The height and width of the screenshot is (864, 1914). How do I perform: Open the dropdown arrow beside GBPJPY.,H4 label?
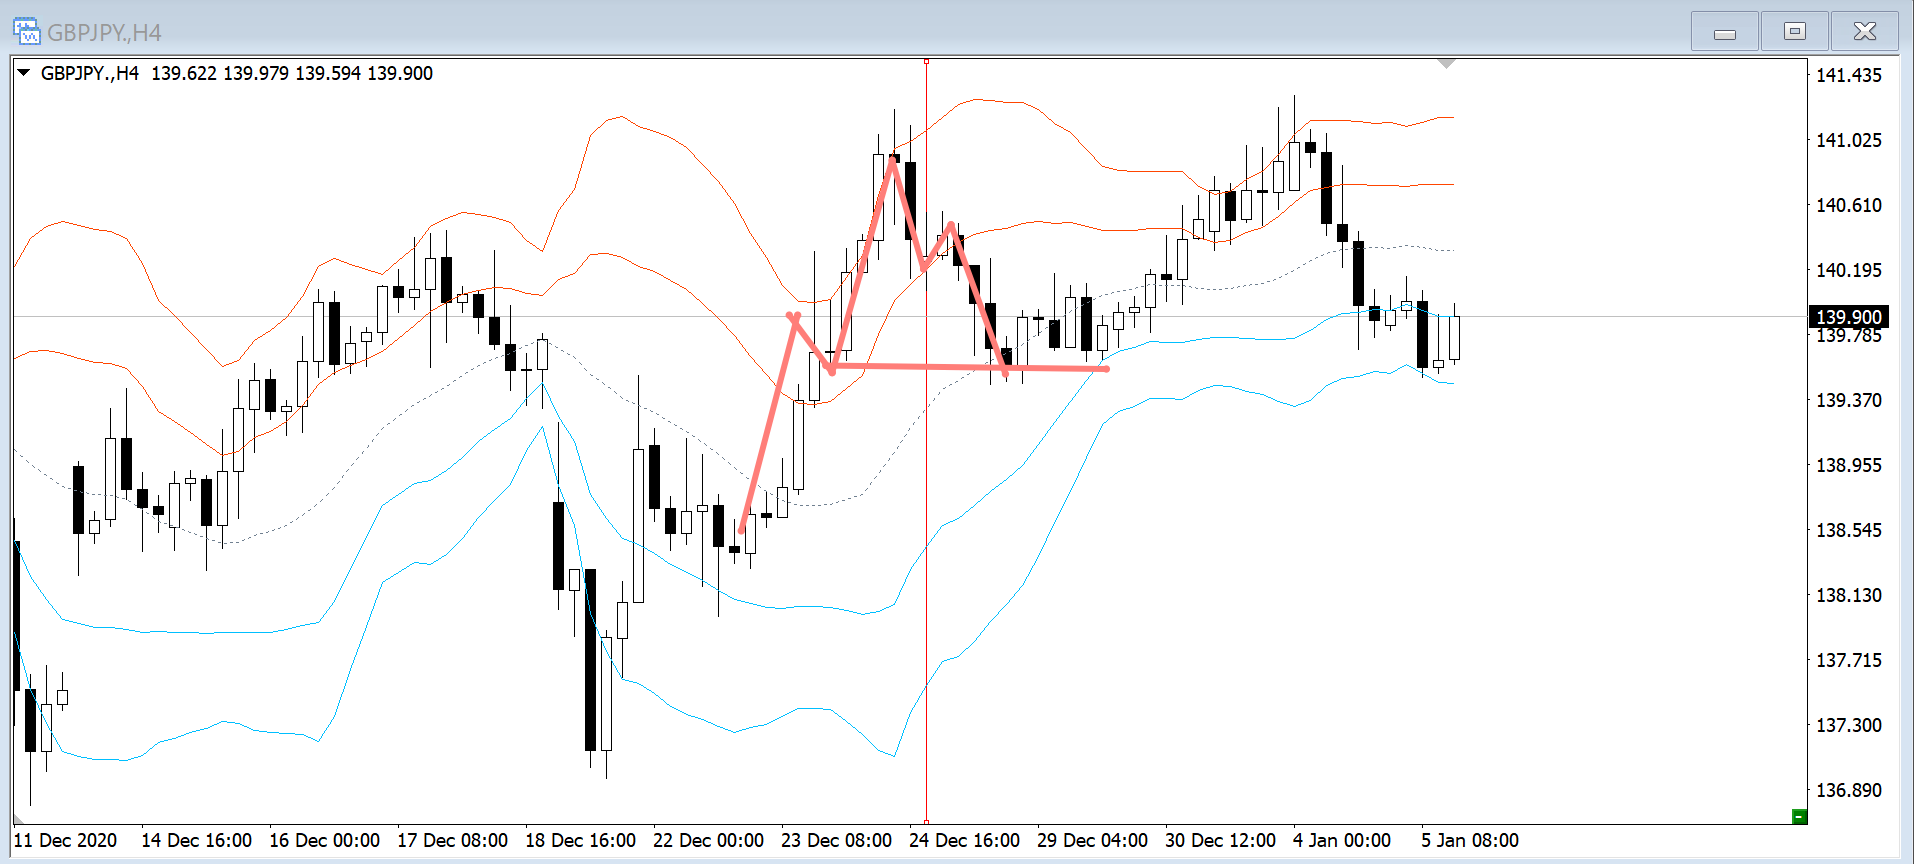click(x=23, y=73)
